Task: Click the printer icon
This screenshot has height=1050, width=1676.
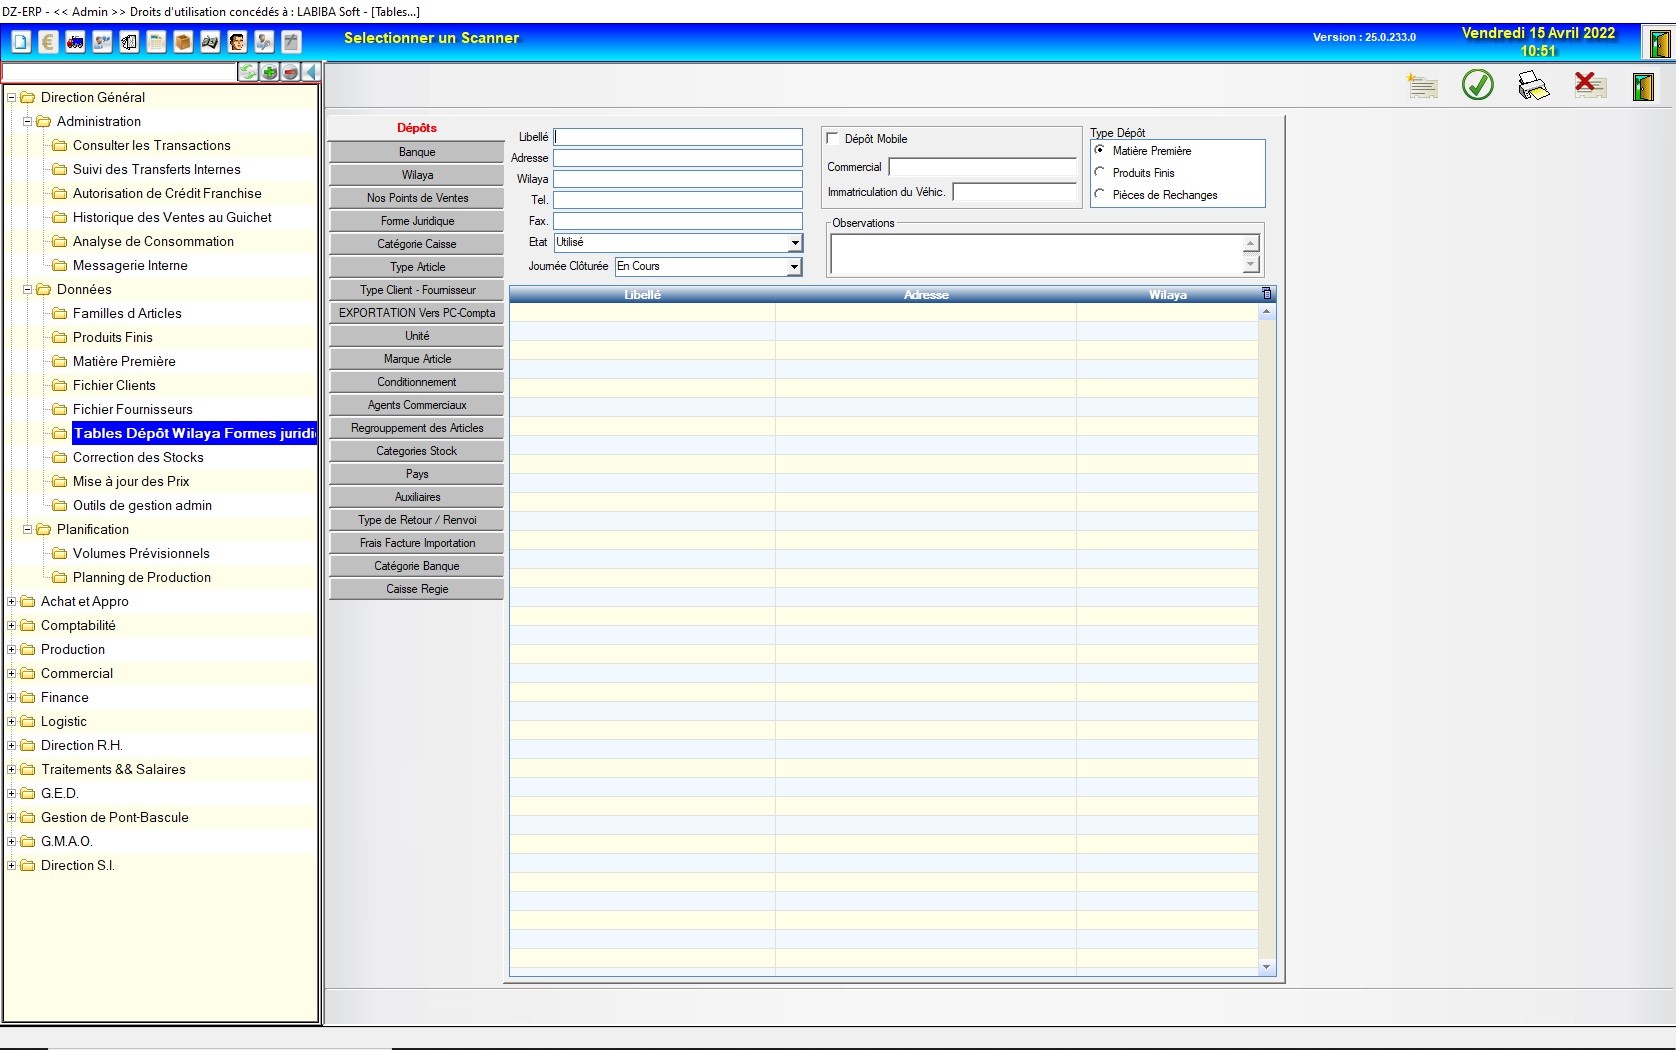Action: coord(1532,86)
